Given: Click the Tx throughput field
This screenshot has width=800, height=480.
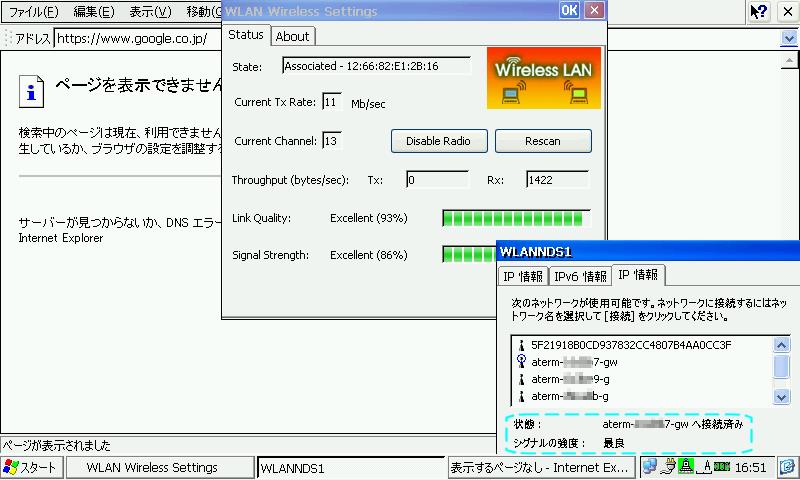Looking at the screenshot, I should pos(438,180).
